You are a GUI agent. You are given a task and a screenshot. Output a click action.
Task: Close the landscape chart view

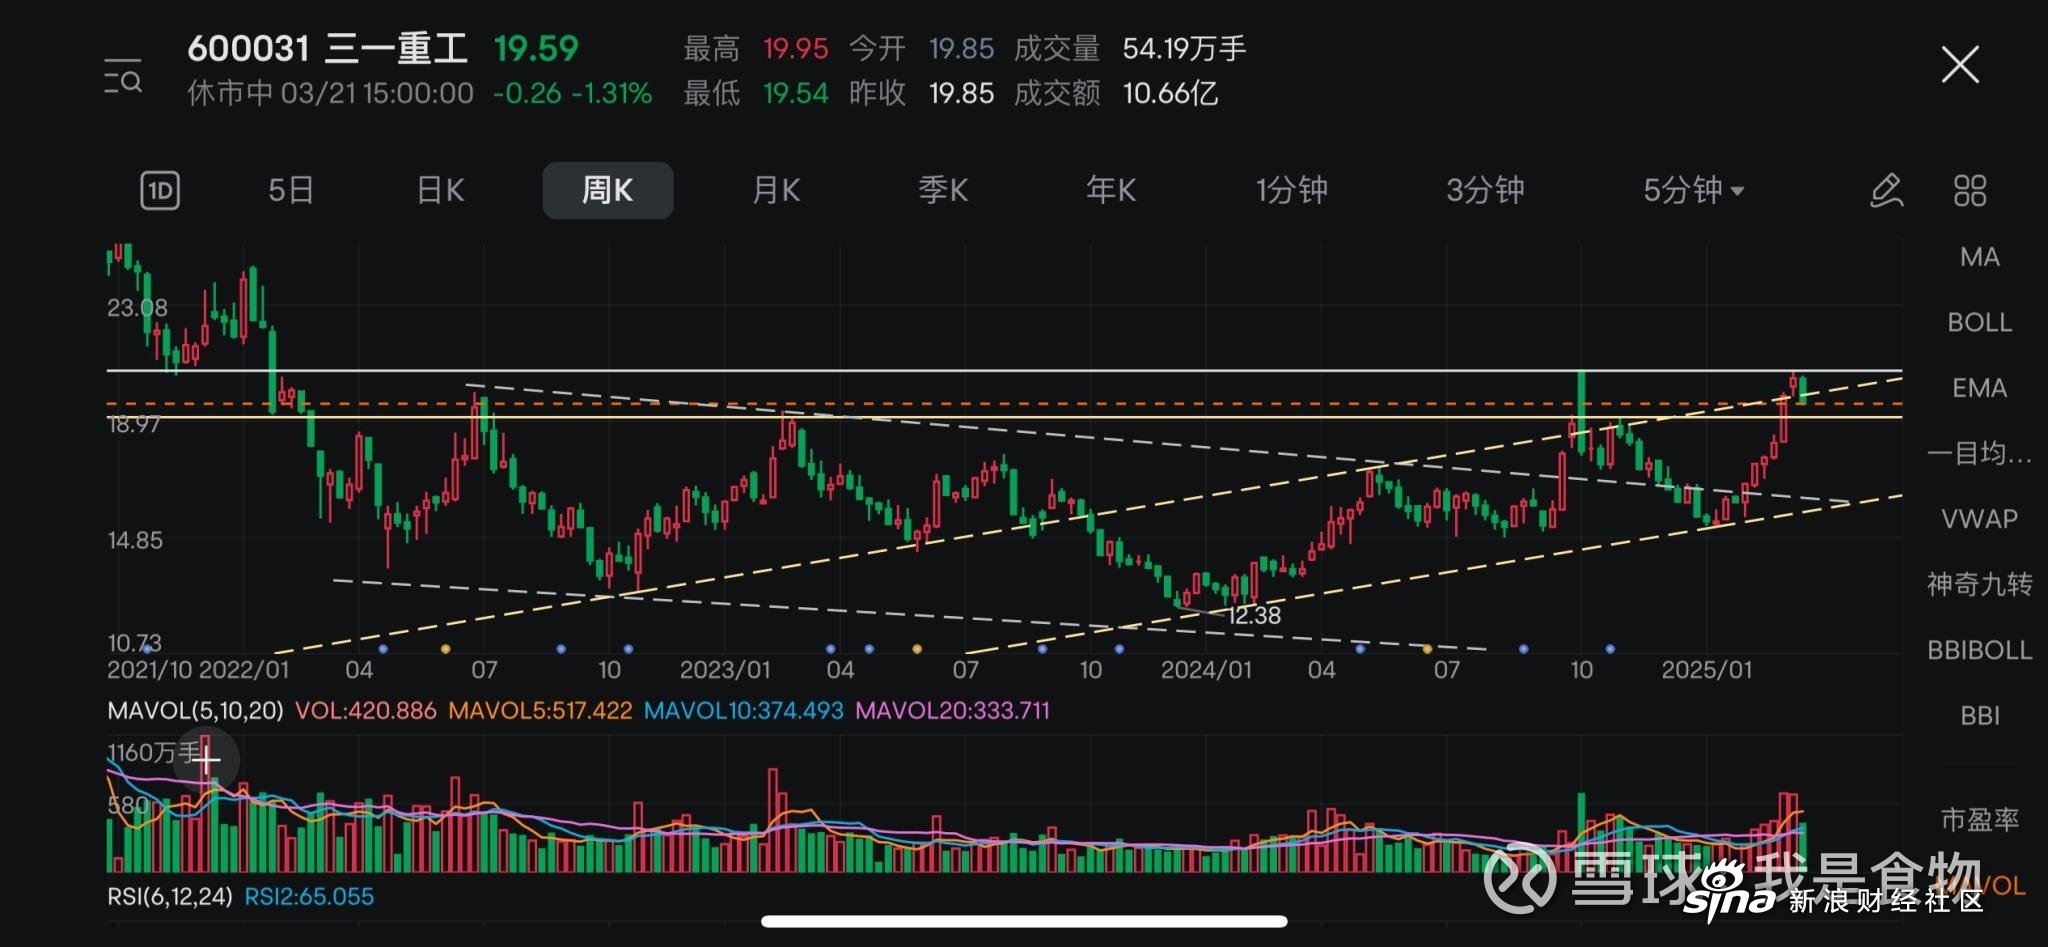pos(1960,65)
